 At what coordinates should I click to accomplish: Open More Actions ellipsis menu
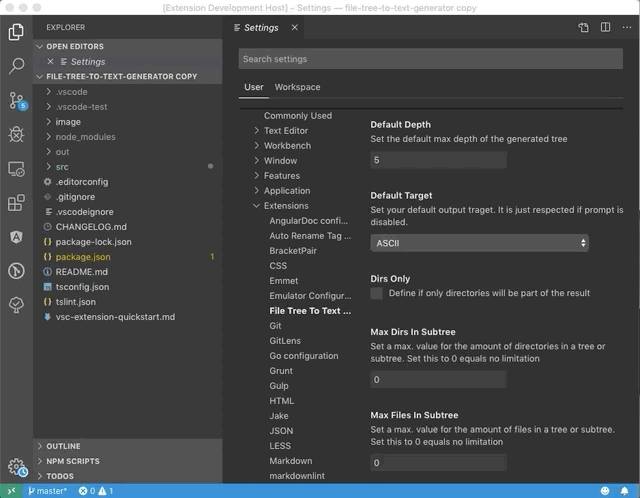[x=627, y=27]
